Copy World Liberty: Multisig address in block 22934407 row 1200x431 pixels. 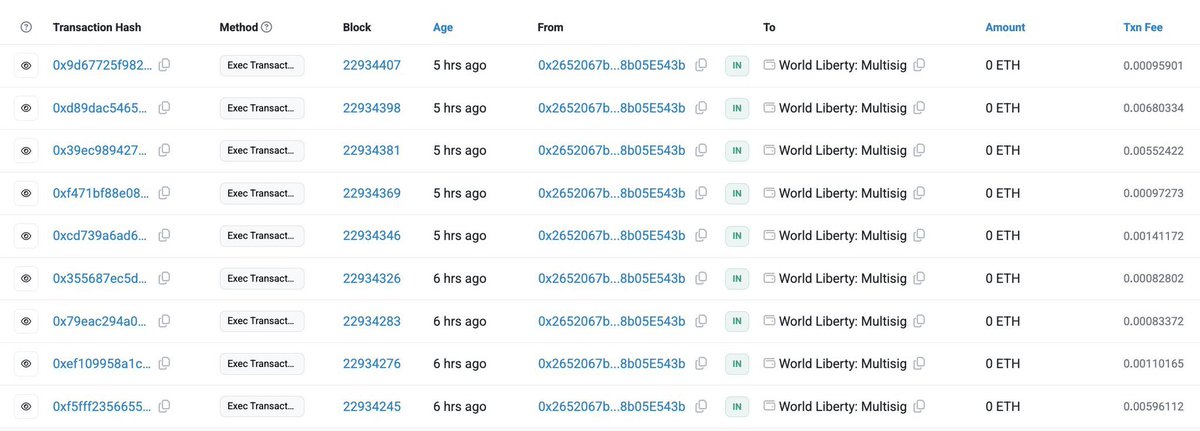(919, 65)
